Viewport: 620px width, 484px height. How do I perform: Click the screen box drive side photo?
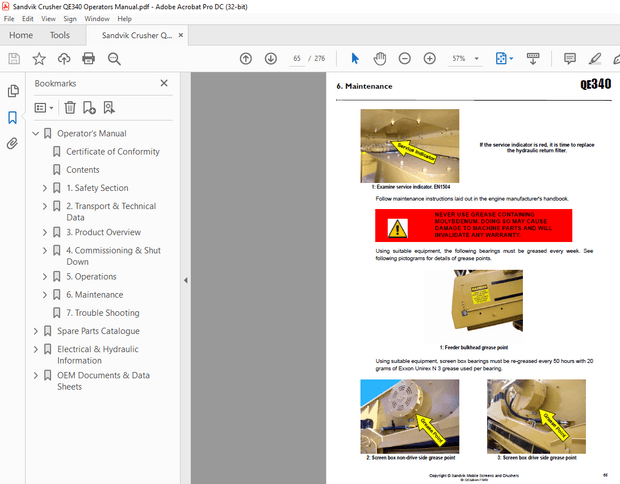click(x=536, y=416)
